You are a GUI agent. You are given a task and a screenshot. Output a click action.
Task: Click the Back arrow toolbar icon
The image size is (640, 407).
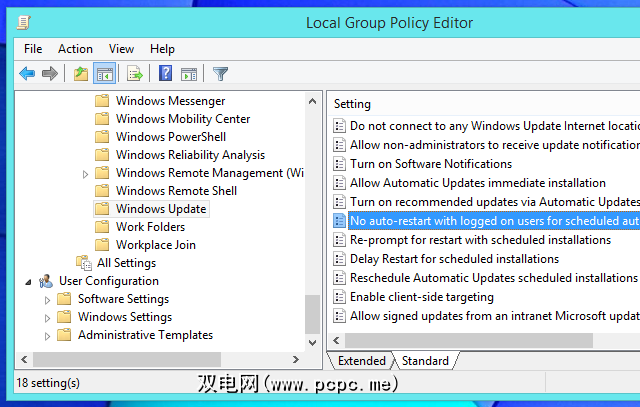(27, 74)
